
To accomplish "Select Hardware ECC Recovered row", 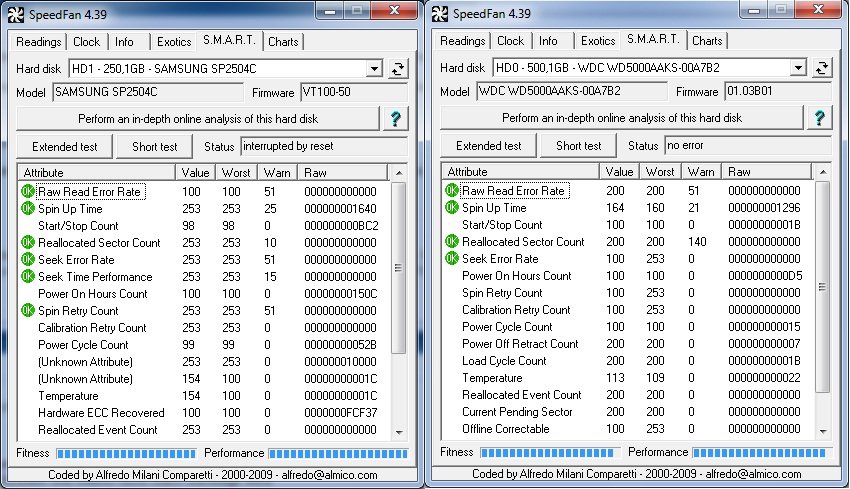I will (204, 413).
